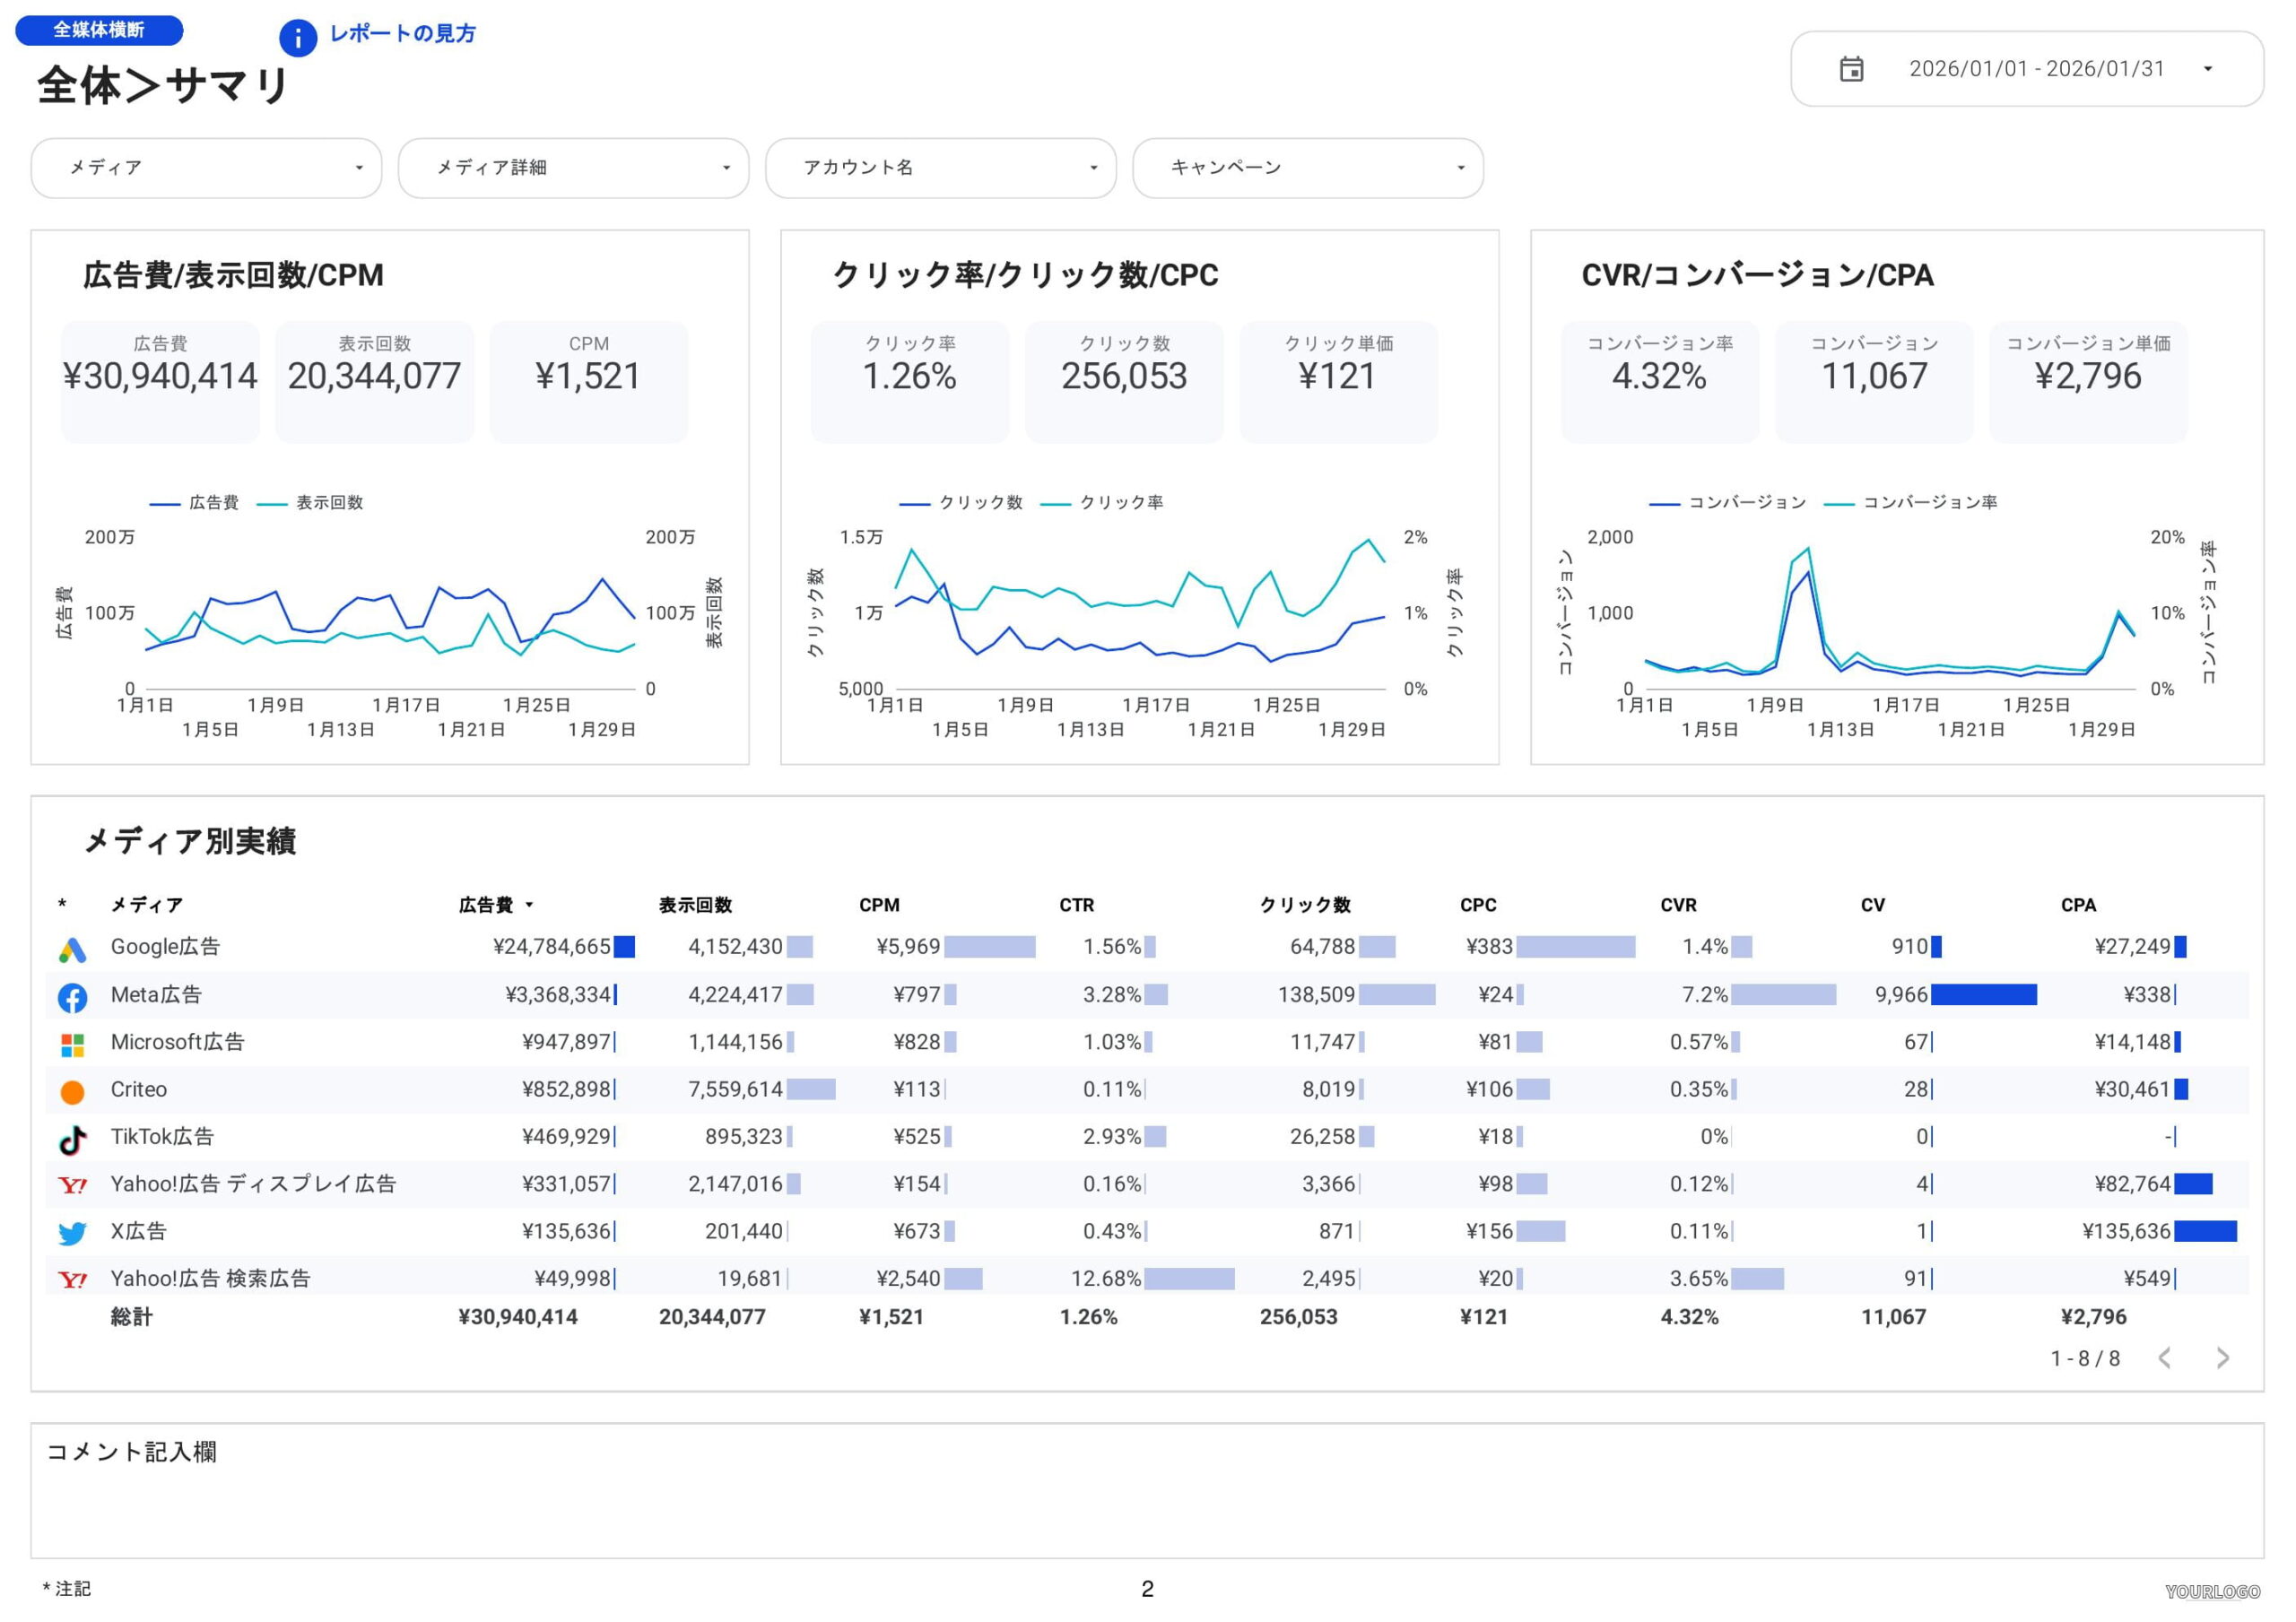The width and height of the screenshot is (2296, 1622).
Task: Click the blue info icon near the title
Action: point(298,38)
